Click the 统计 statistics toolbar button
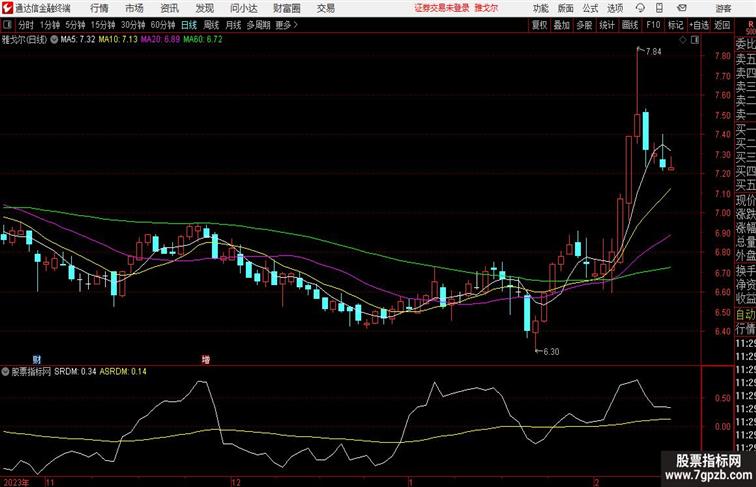The height and width of the screenshot is (487, 756). [x=607, y=25]
